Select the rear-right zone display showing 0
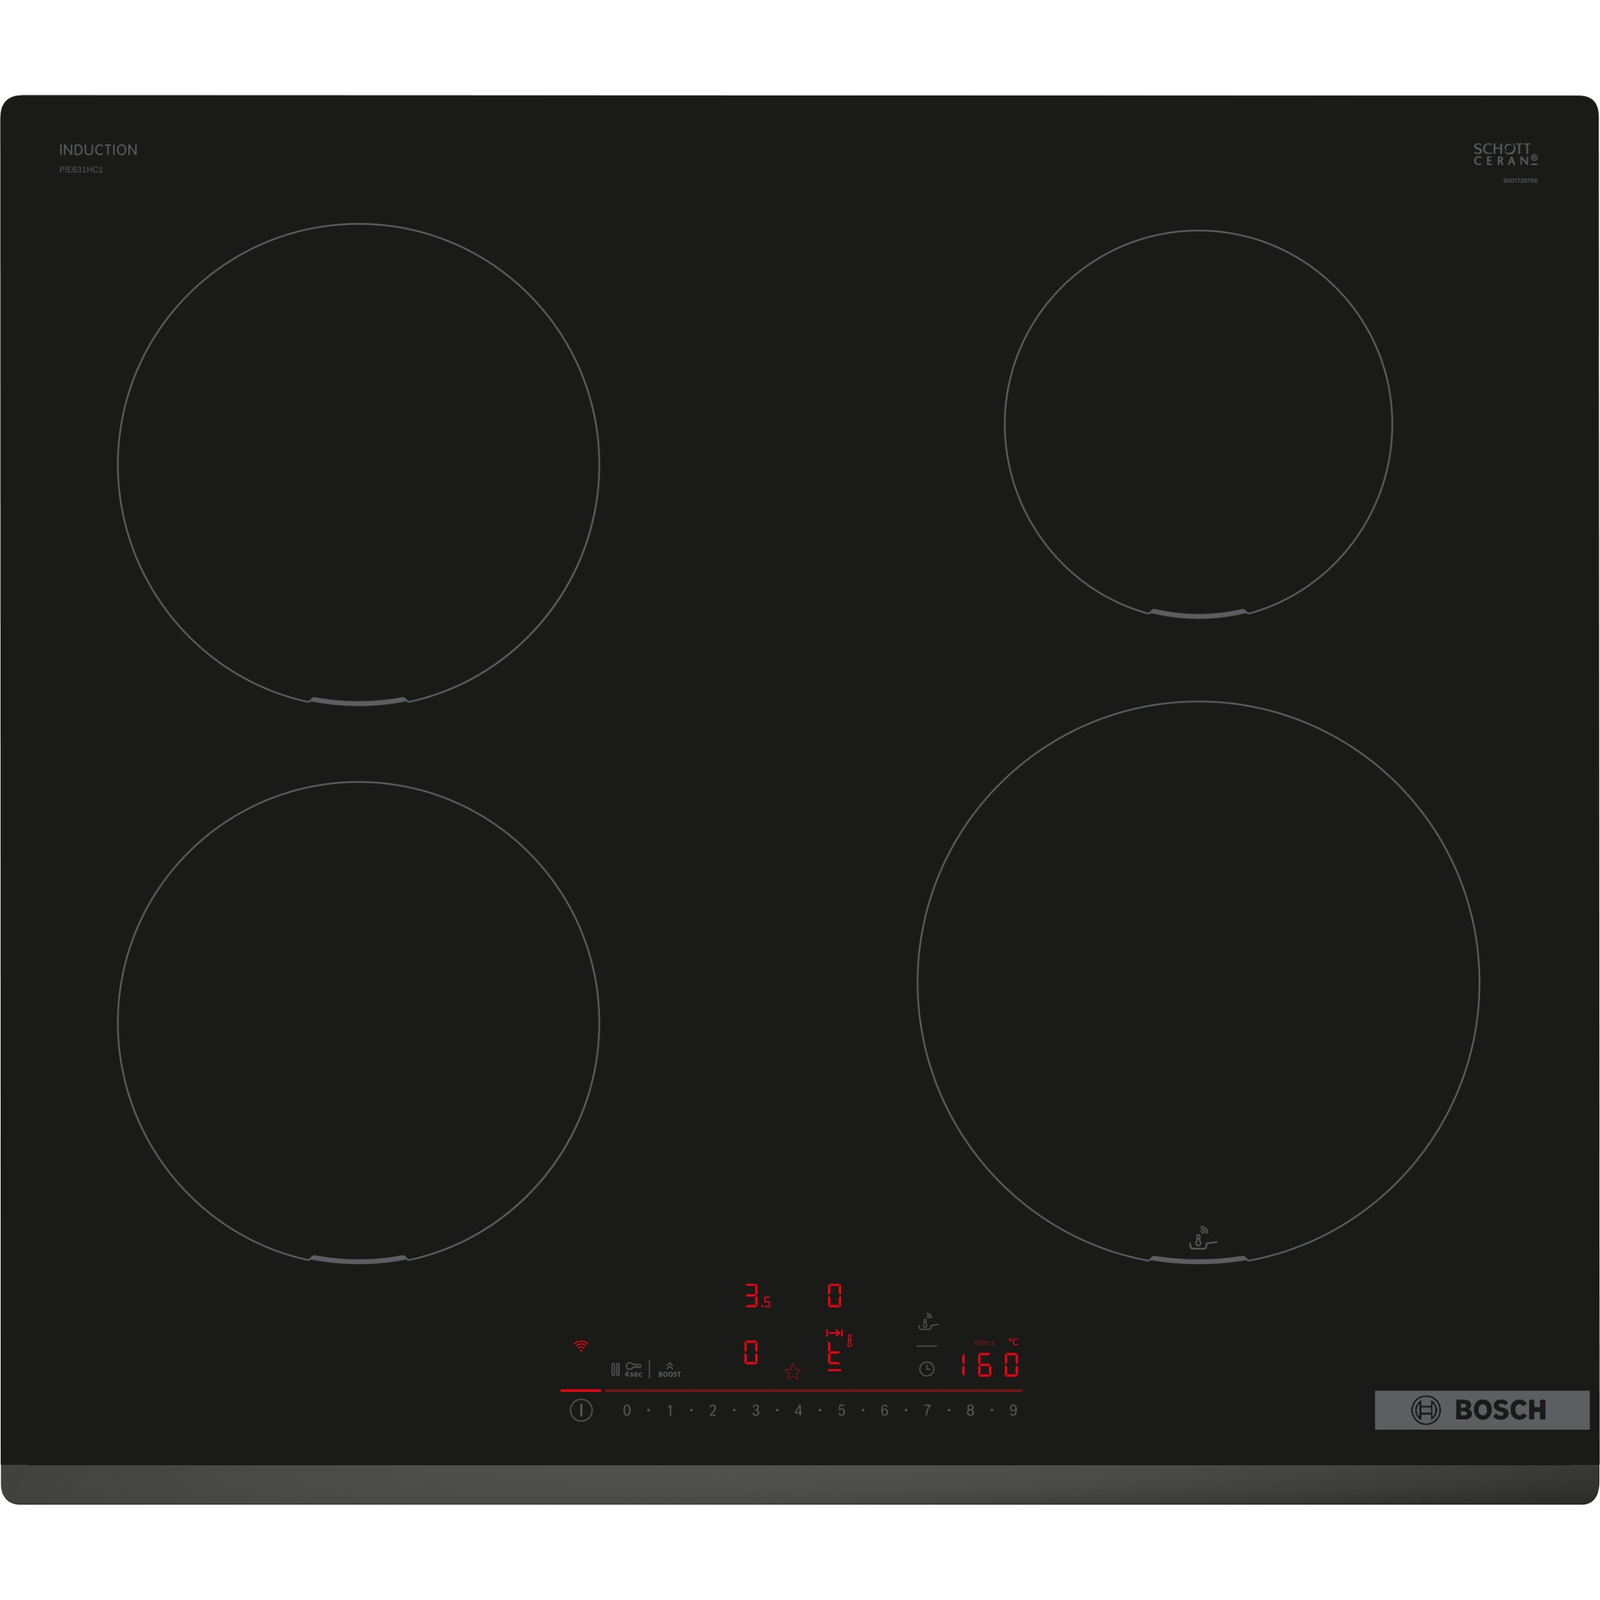1600x1600 pixels. pyautogui.click(x=835, y=1297)
